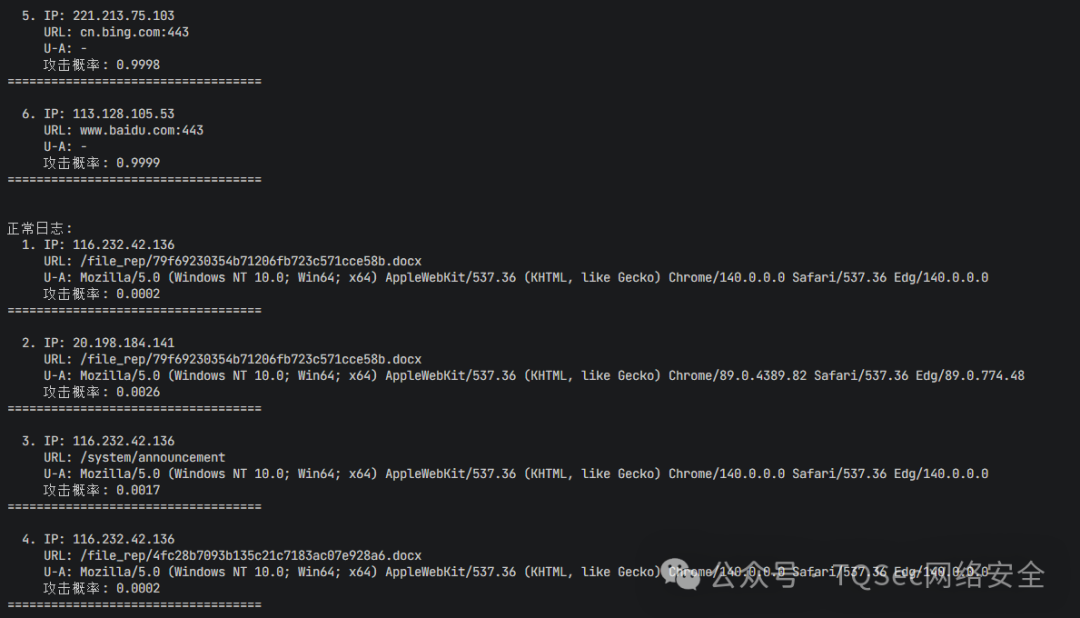Click the cn.bing.com:443 URL
Image resolution: width=1080 pixels, height=618 pixels.
(134, 32)
